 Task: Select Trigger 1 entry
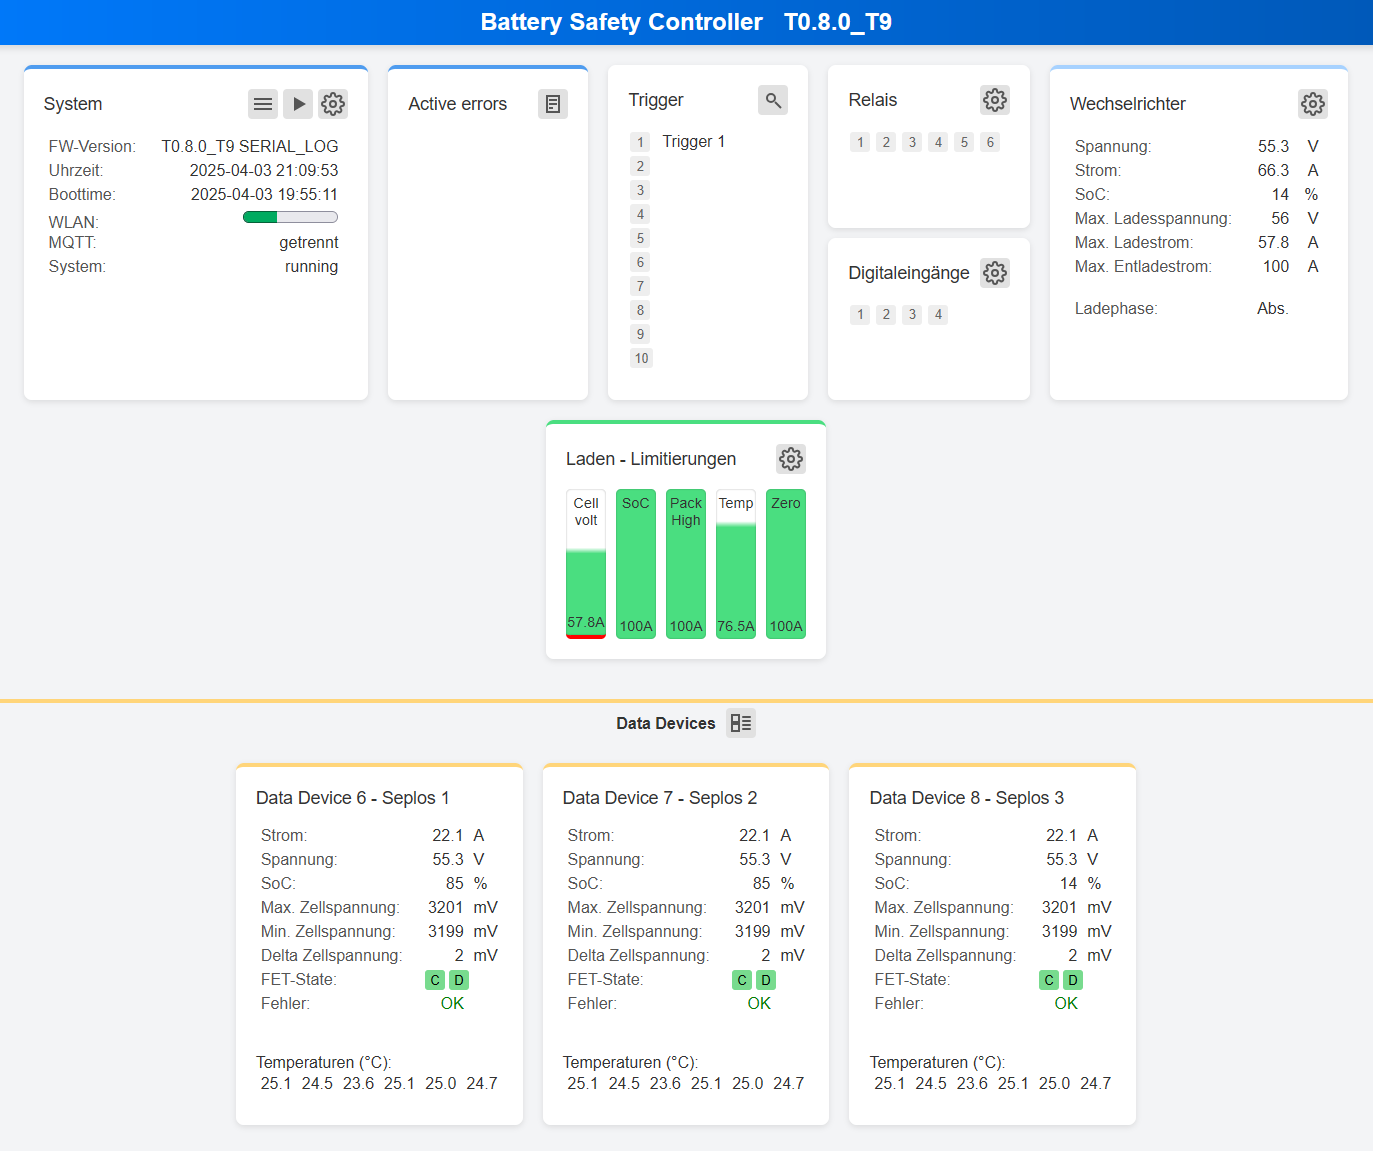[x=693, y=142]
